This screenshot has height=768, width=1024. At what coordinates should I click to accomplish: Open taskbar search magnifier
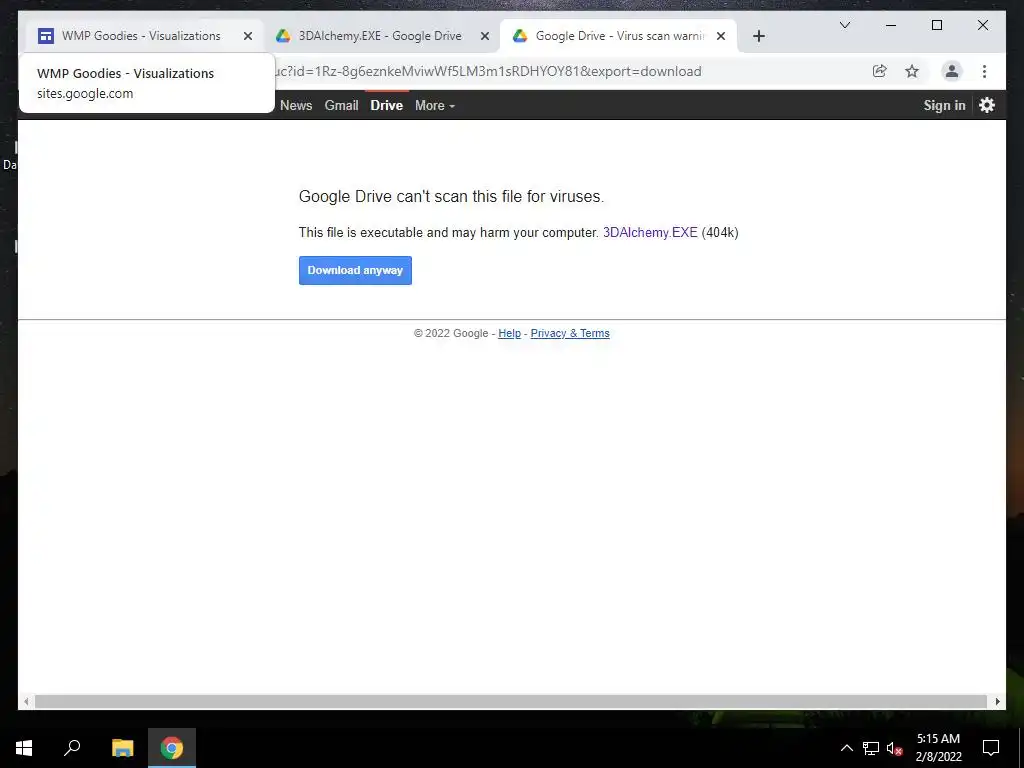(72, 748)
